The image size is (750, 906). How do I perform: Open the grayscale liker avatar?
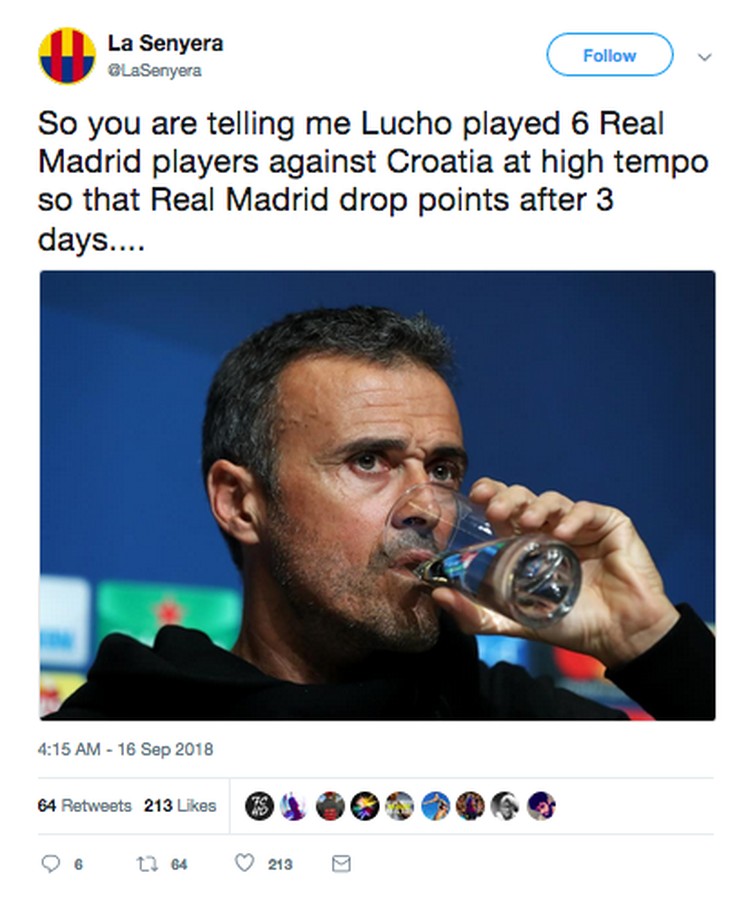pos(506,806)
